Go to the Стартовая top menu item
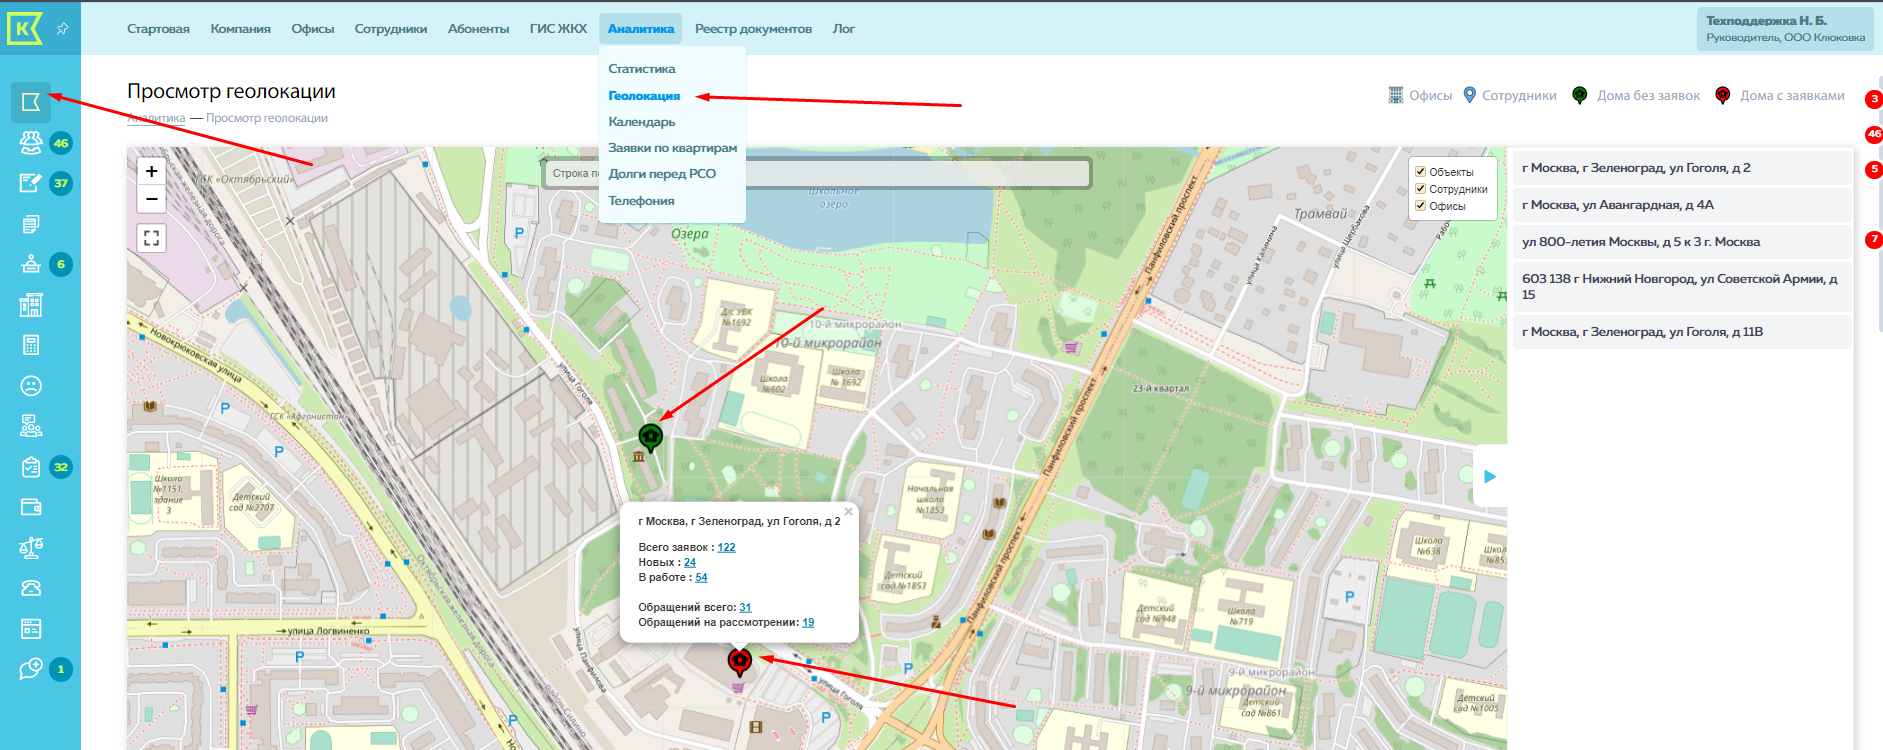1883x750 pixels. tap(158, 29)
